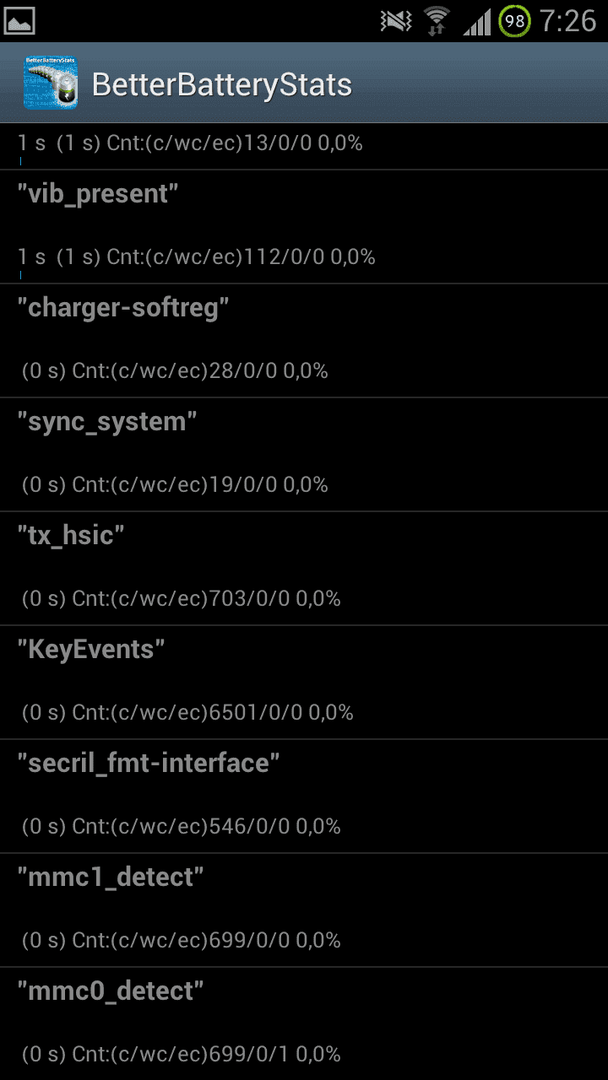Tap the blue progress bar under vib_present

[21, 275]
